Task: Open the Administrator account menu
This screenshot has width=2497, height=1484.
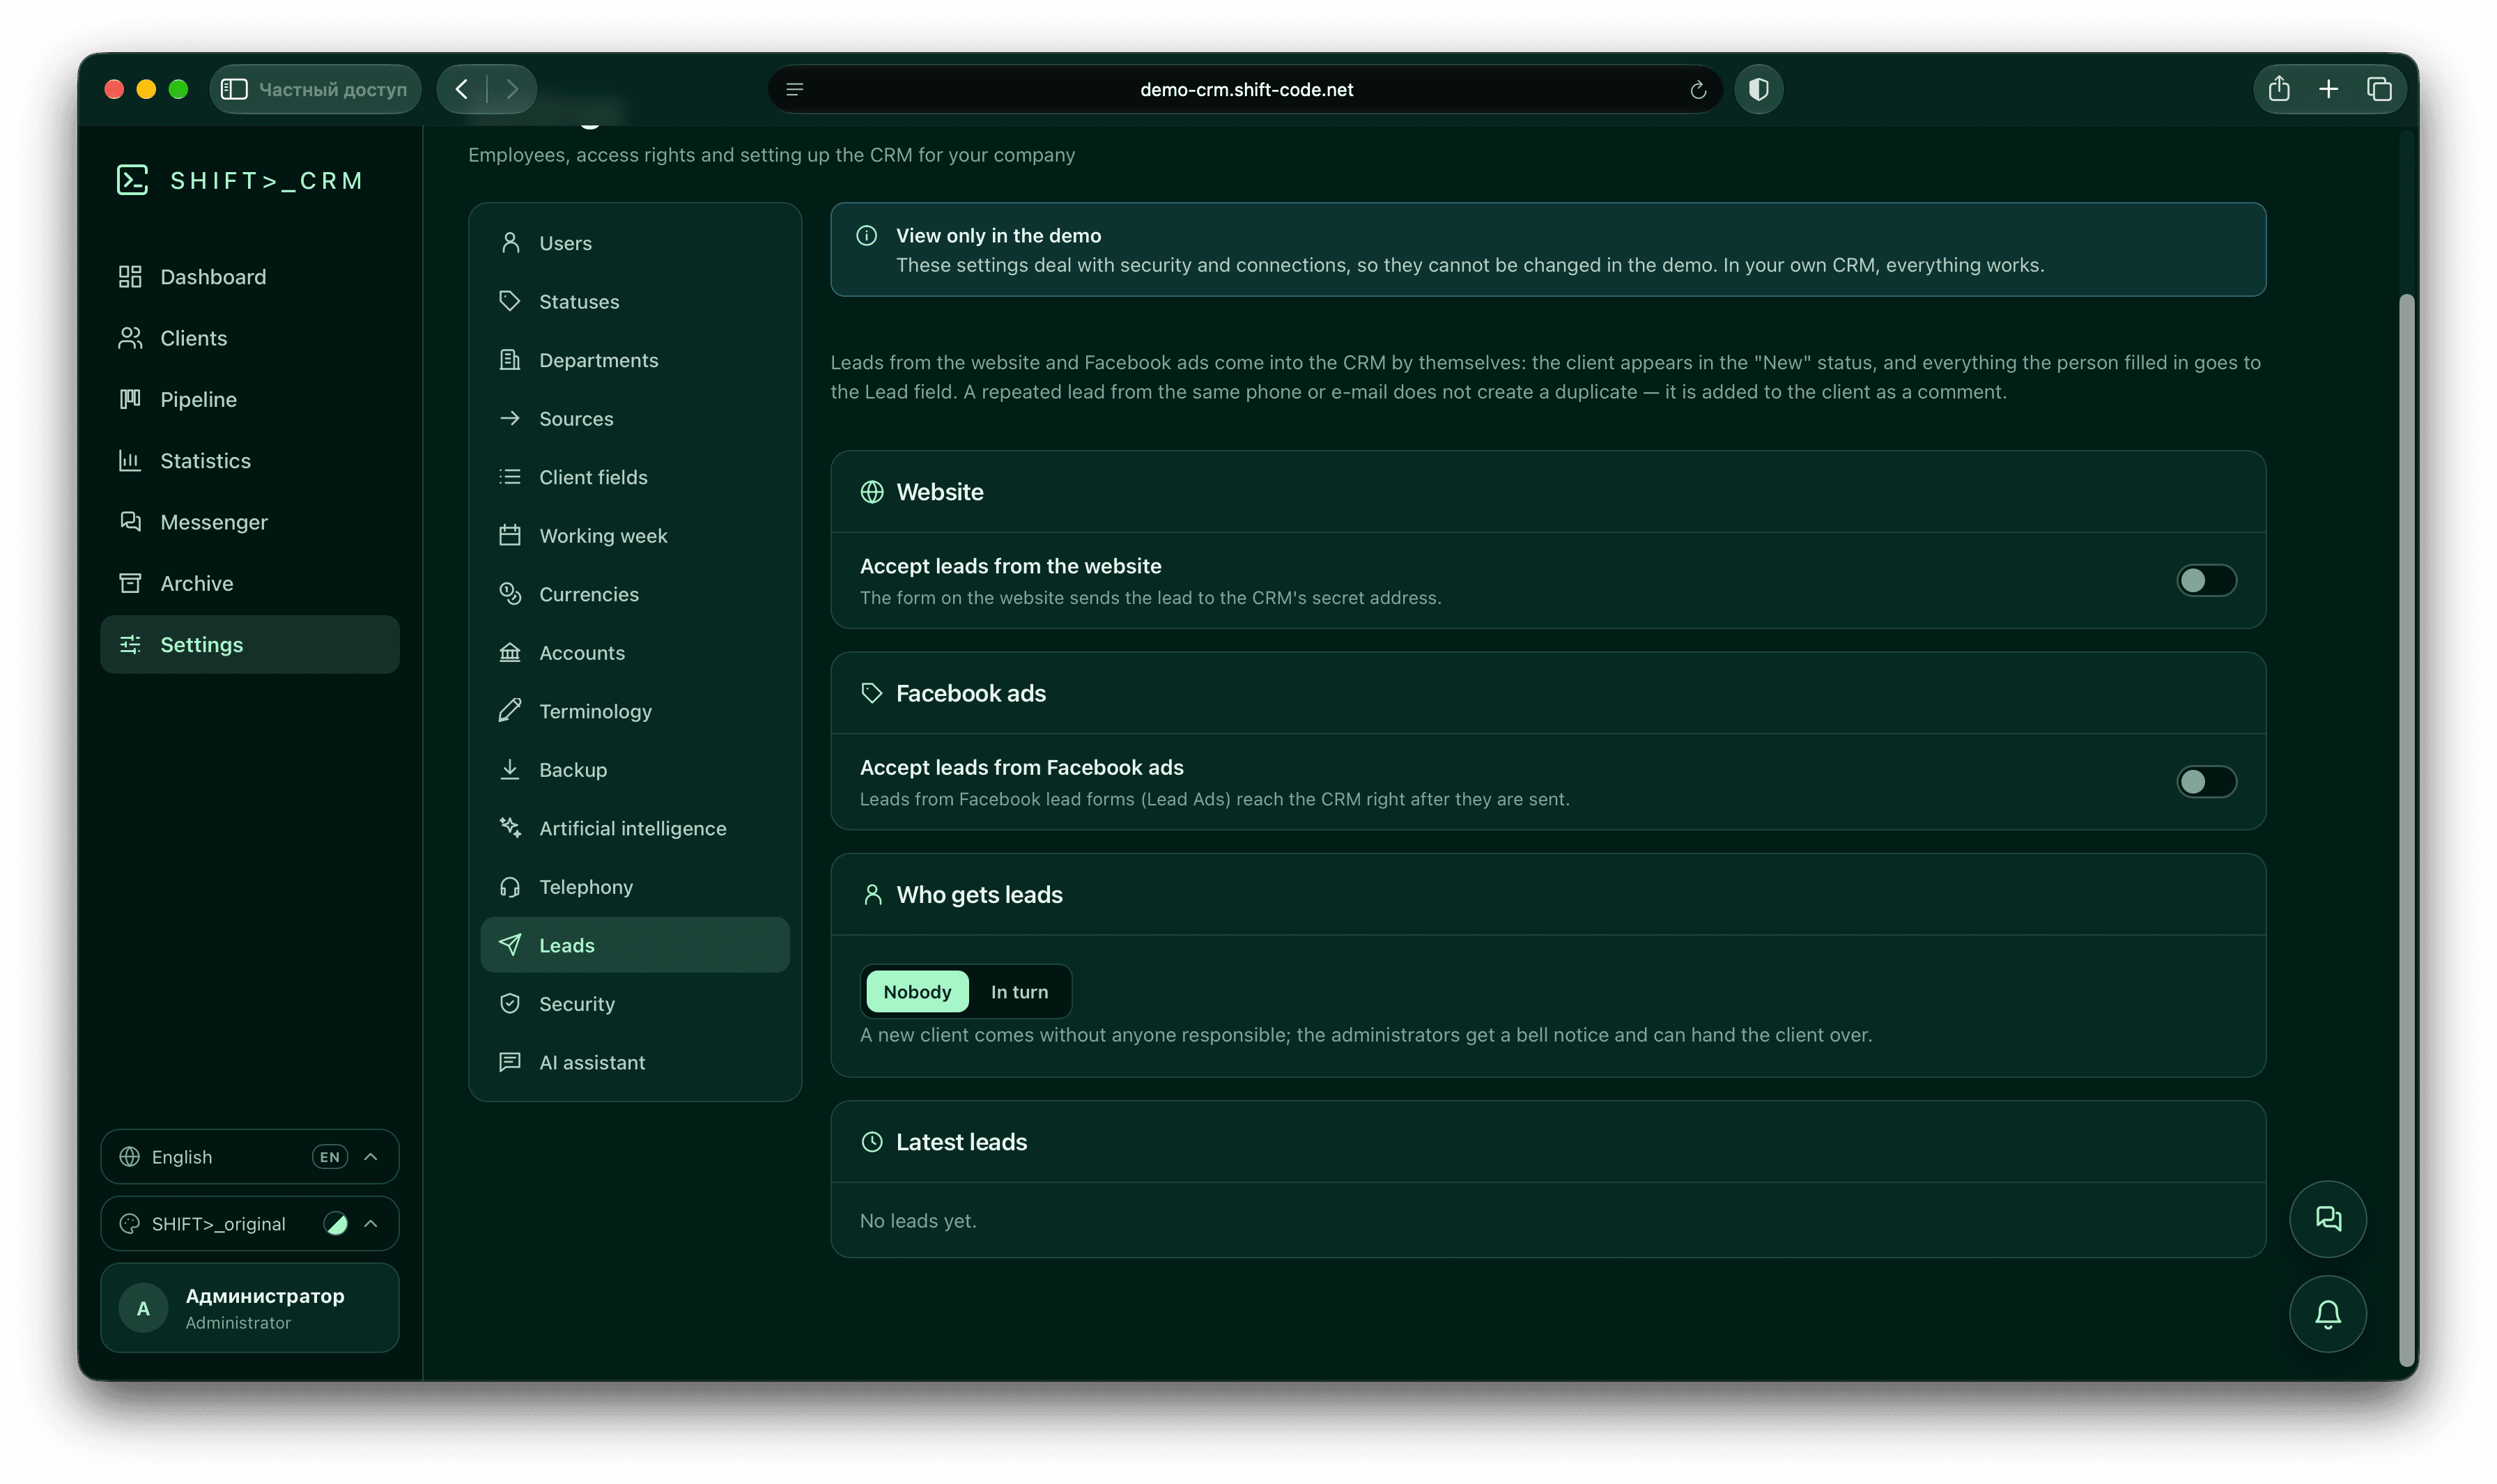Action: (250, 1308)
